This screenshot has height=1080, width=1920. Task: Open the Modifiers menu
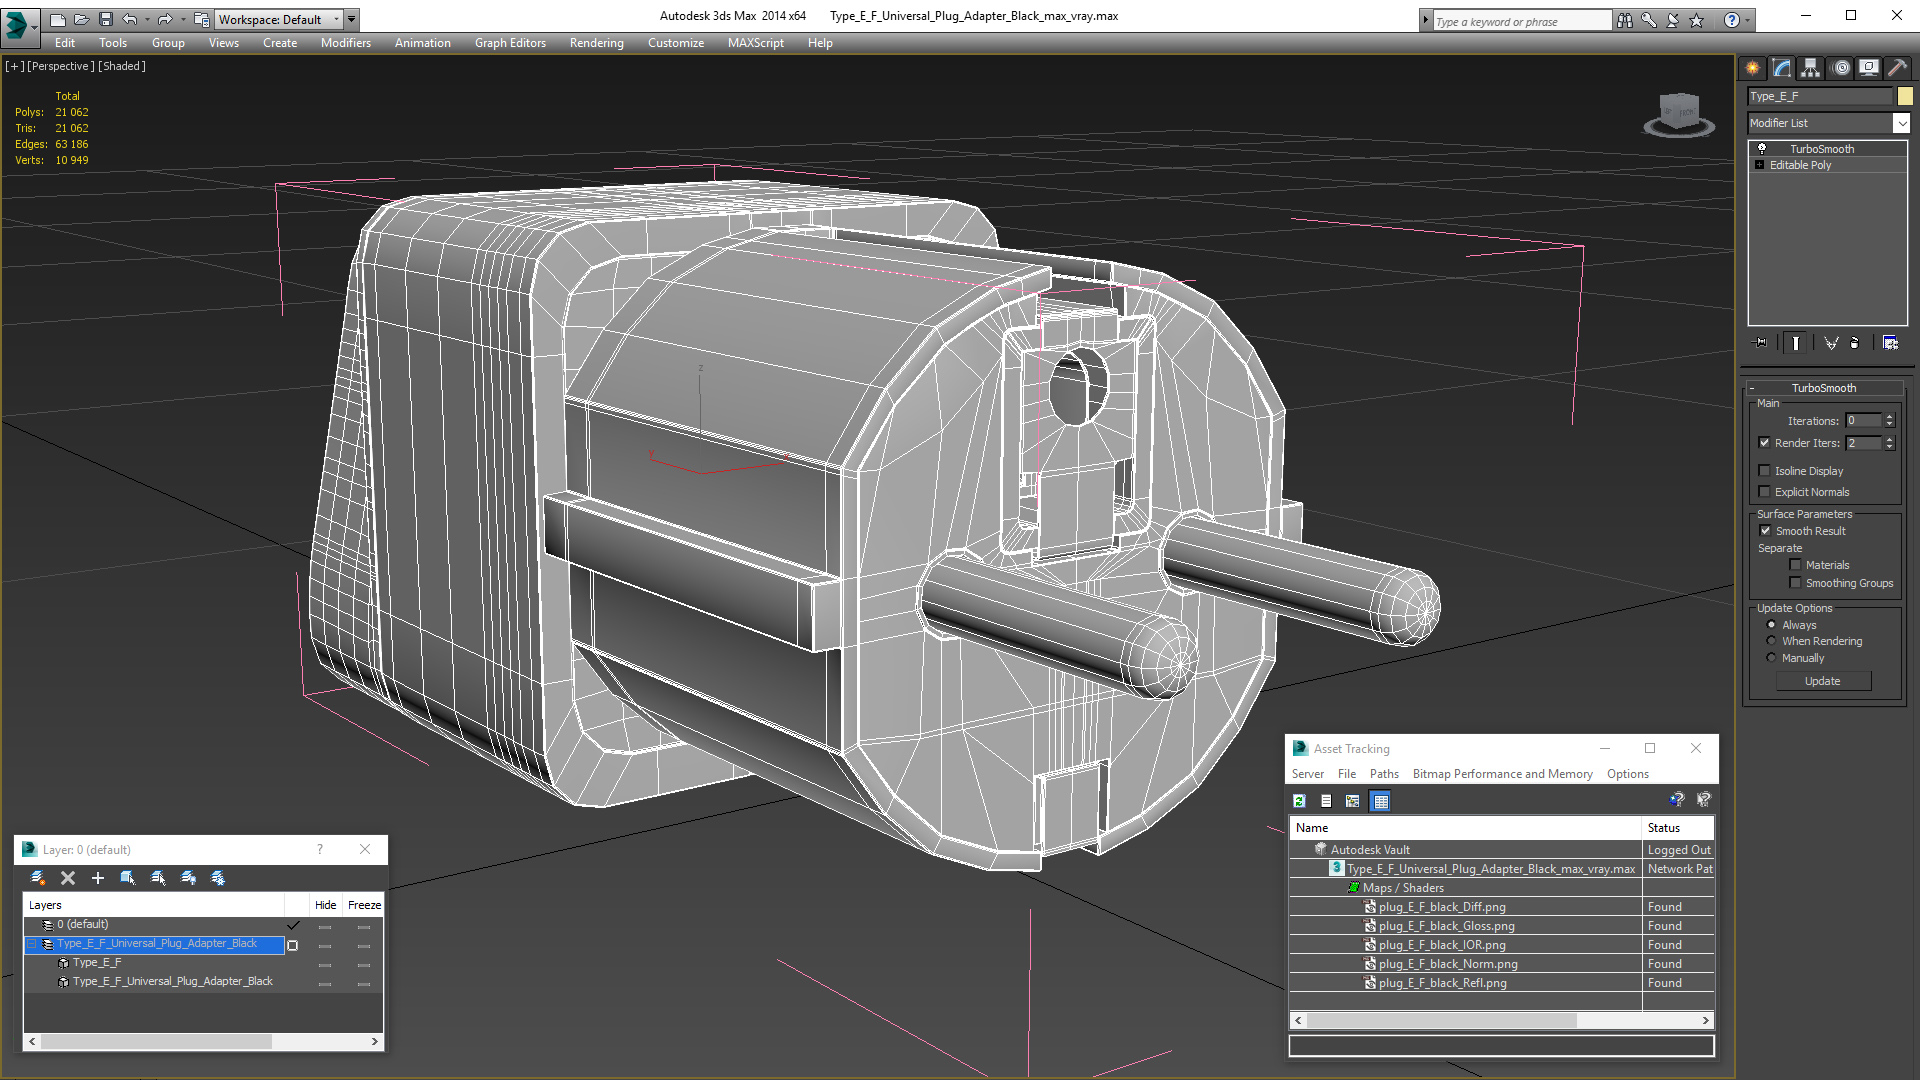pos(345,43)
